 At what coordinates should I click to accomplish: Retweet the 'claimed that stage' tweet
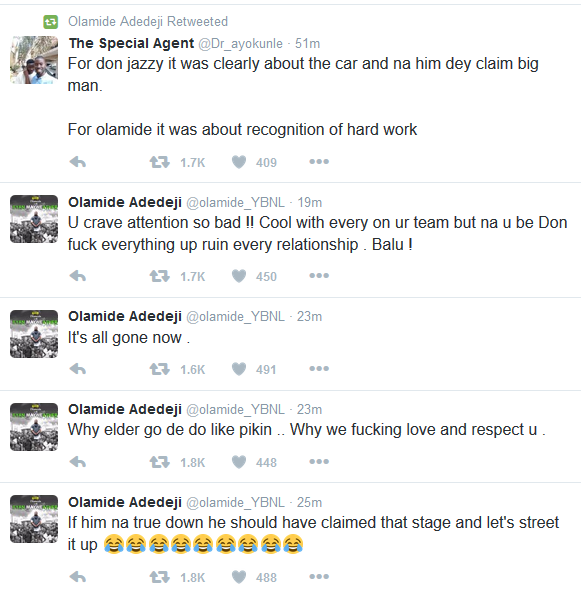coord(160,577)
